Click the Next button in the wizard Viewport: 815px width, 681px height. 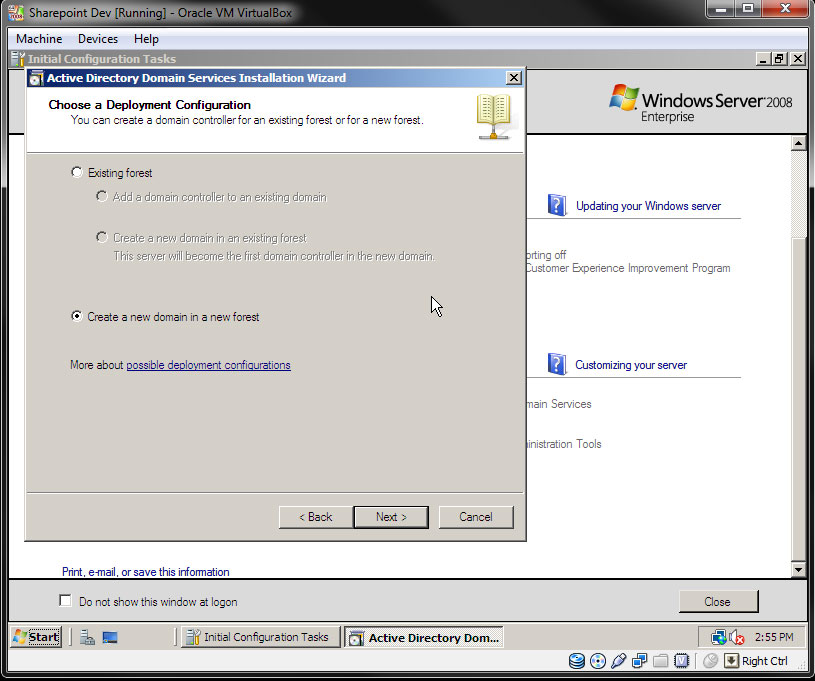coord(391,517)
